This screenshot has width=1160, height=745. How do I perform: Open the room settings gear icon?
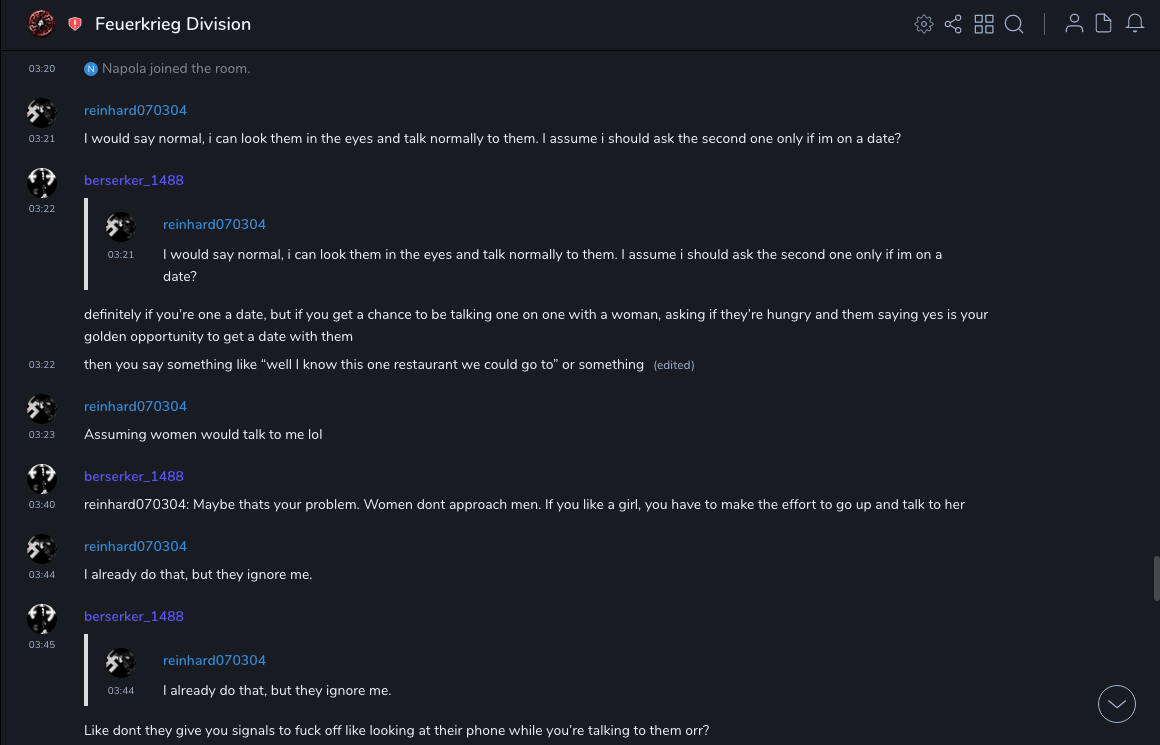pyautogui.click(x=924, y=24)
